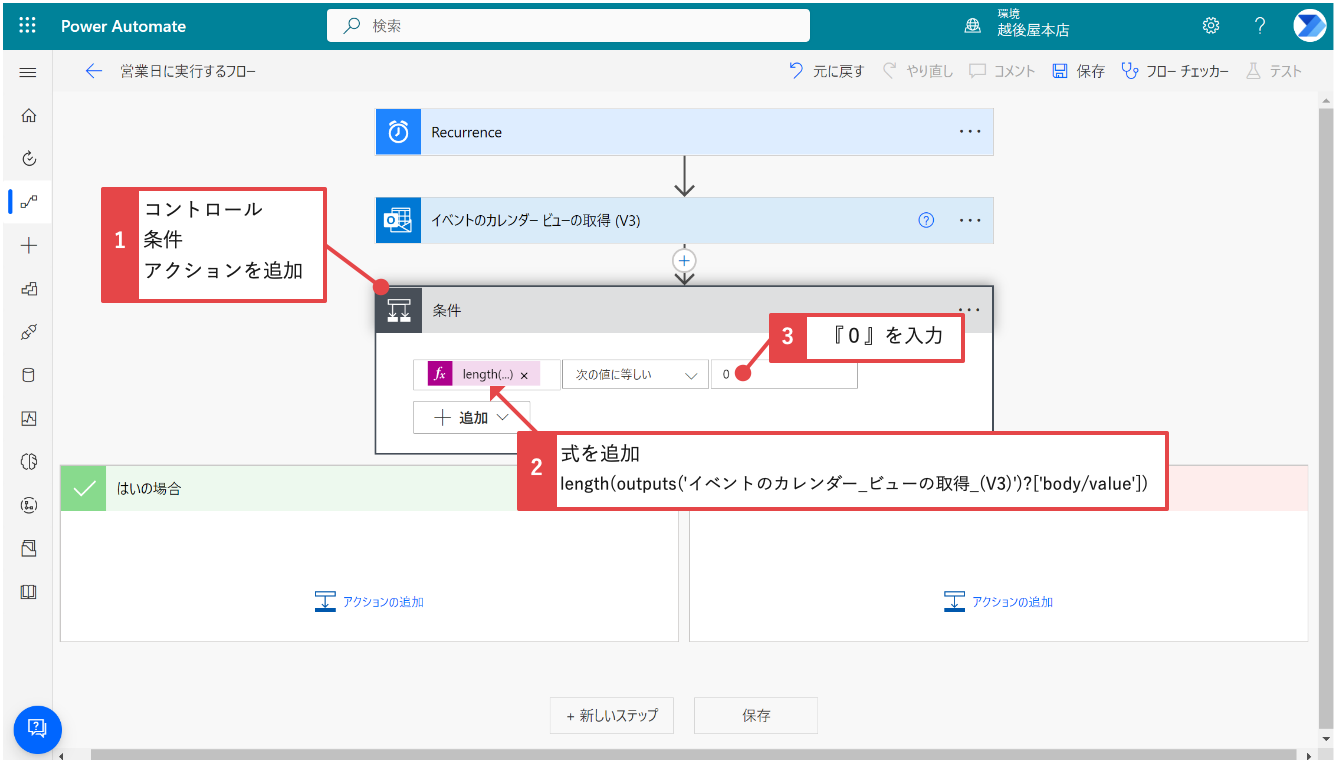Open the app launcher waffle icon
Viewport: 1334px width, 760px height.
coord(27,25)
